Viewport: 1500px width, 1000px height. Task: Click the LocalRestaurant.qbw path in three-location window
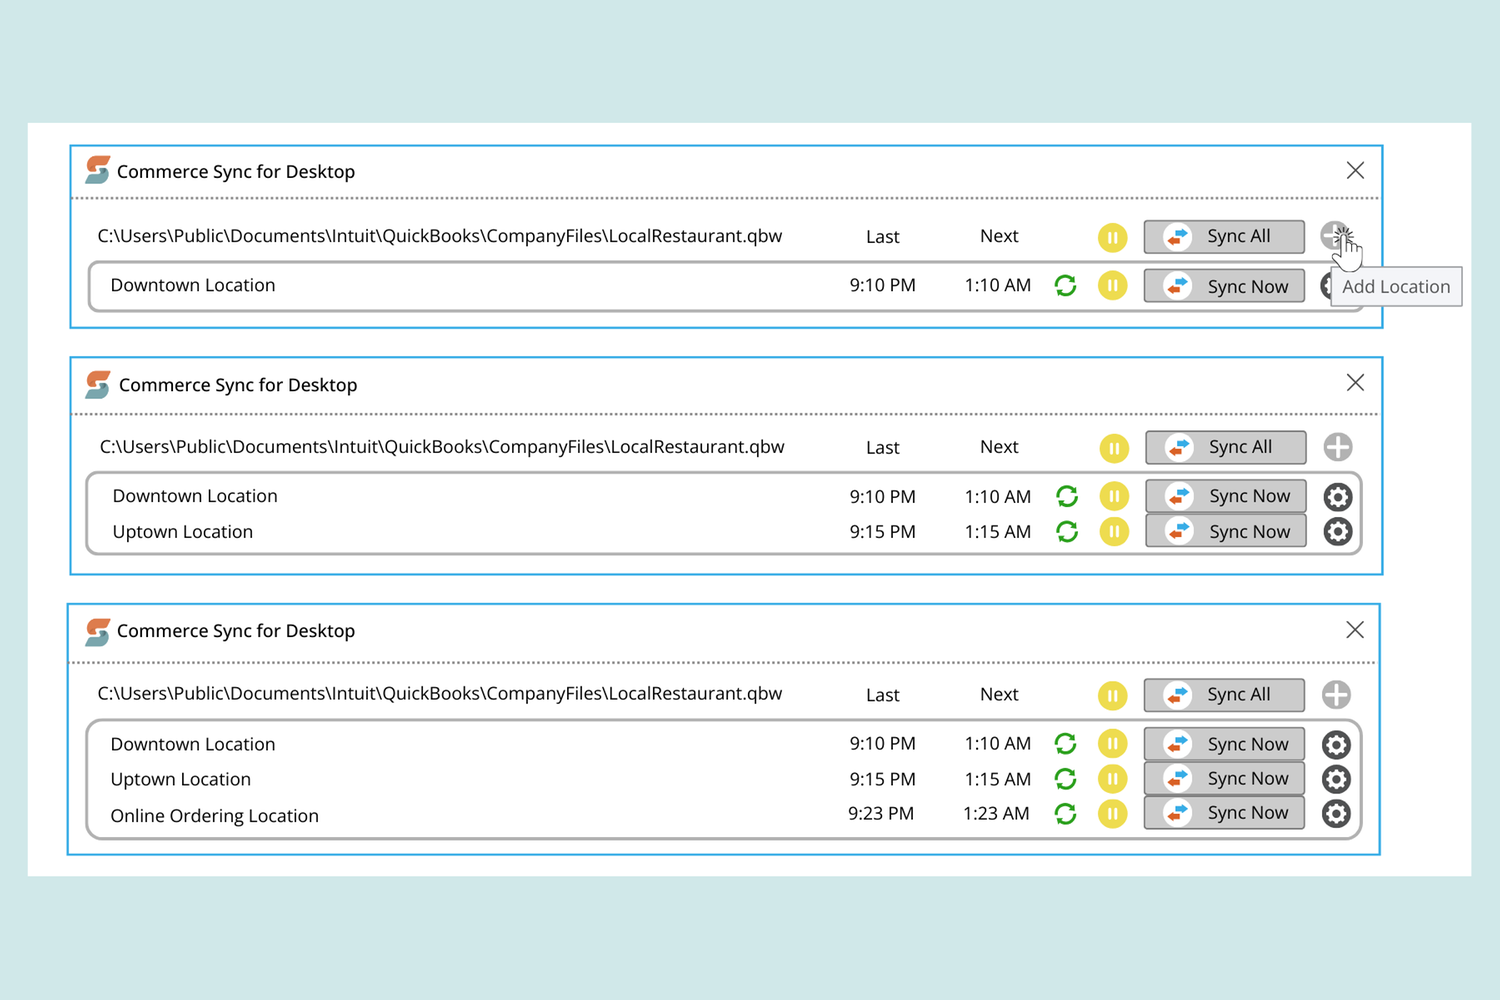[x=439, y=694]
